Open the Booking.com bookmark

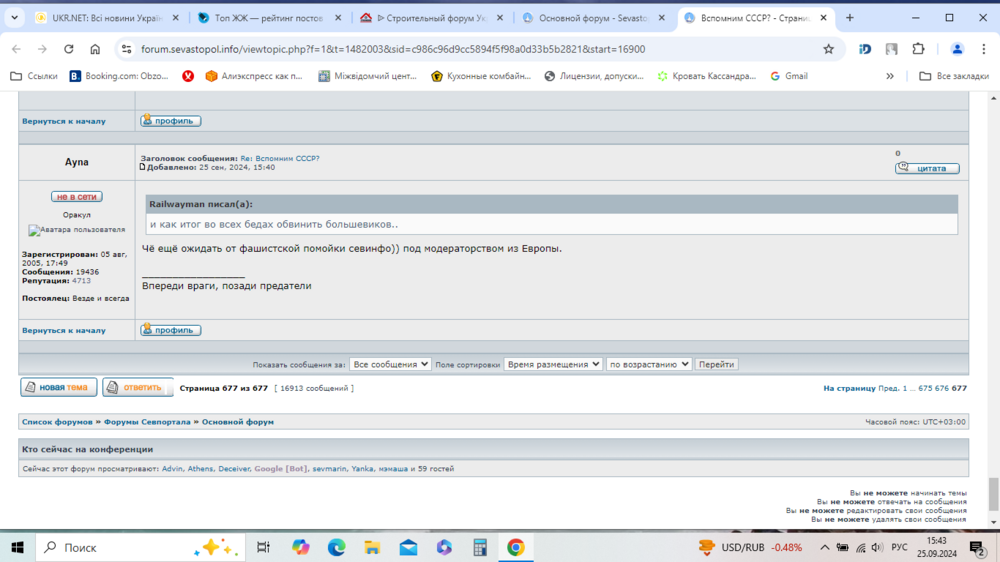pyautogui.click(x=119, y=76)
